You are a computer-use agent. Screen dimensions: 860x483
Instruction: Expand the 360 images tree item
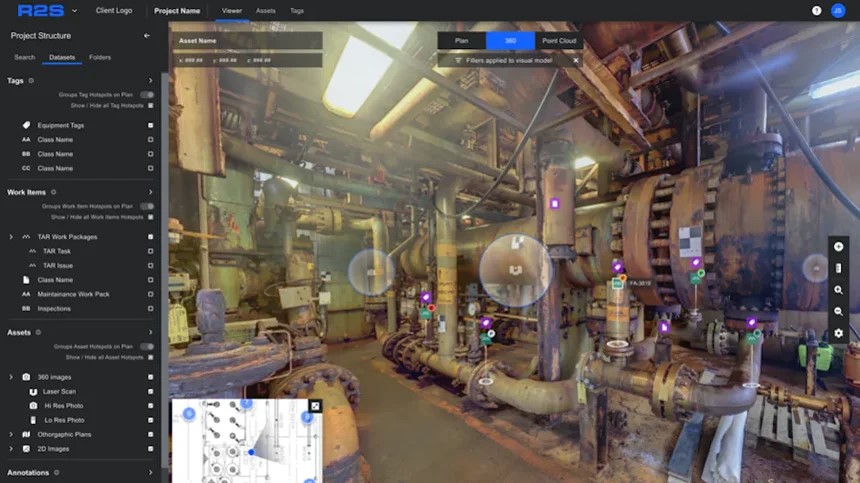tap(11, 377)
